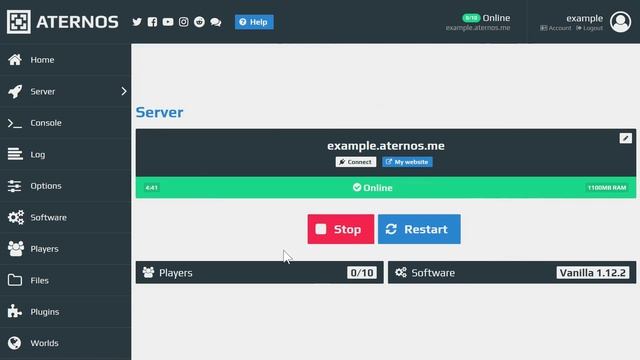Open the forum chat bubbles icon

click(x=216, y=22)
